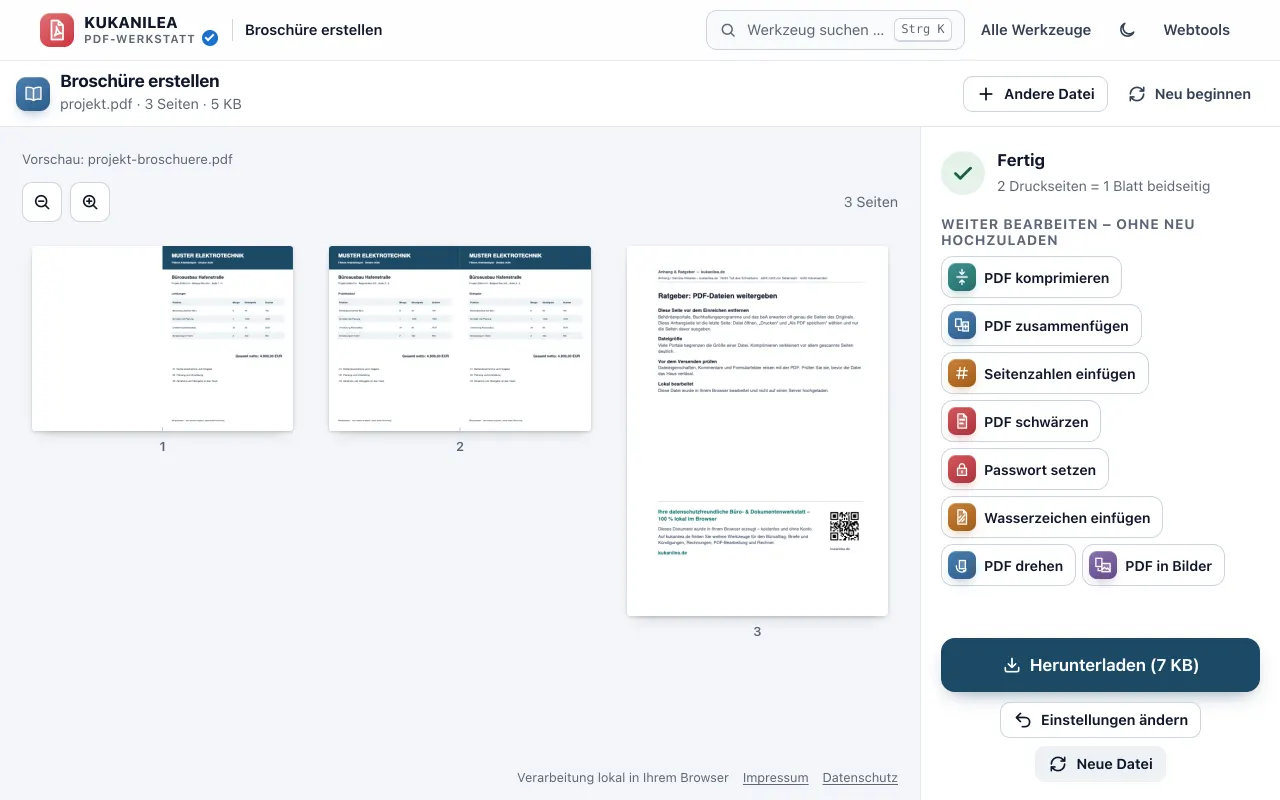The width and height of the screenshot is (1280, 800).
Task: Open Passwort setzen tool
Action: click(1025, 470)
